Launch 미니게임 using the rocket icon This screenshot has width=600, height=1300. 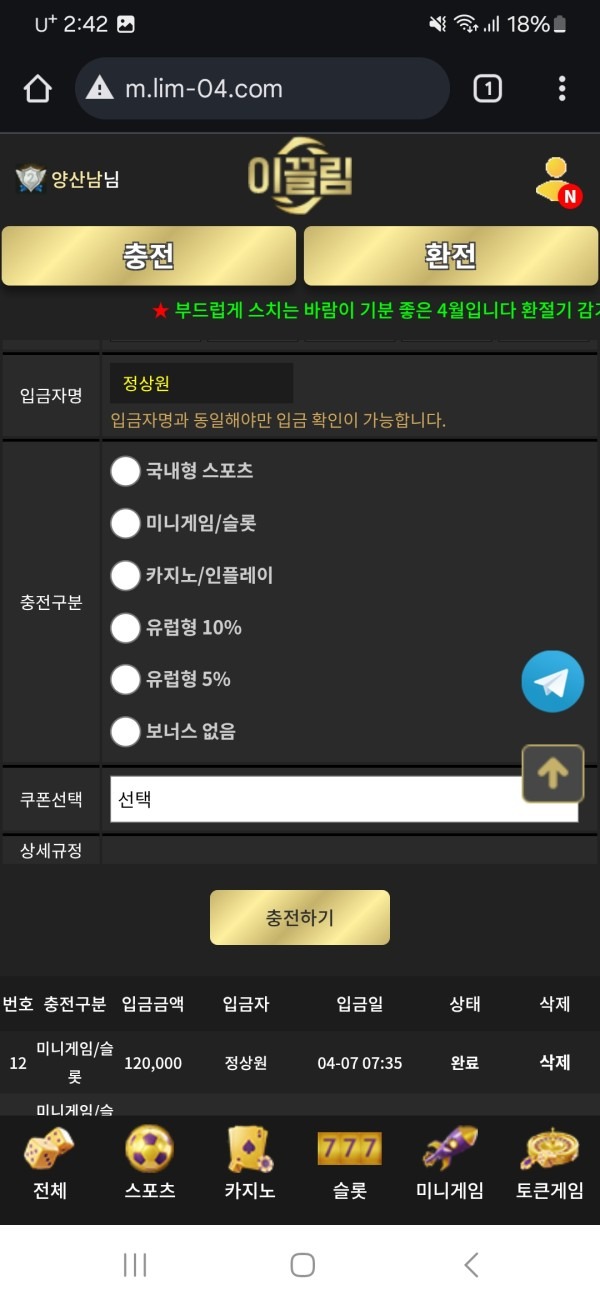[447, 1150]
